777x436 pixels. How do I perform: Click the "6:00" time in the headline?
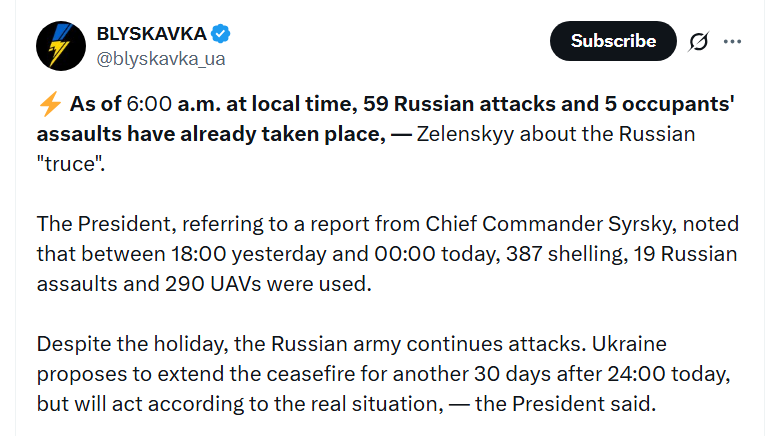149,104
